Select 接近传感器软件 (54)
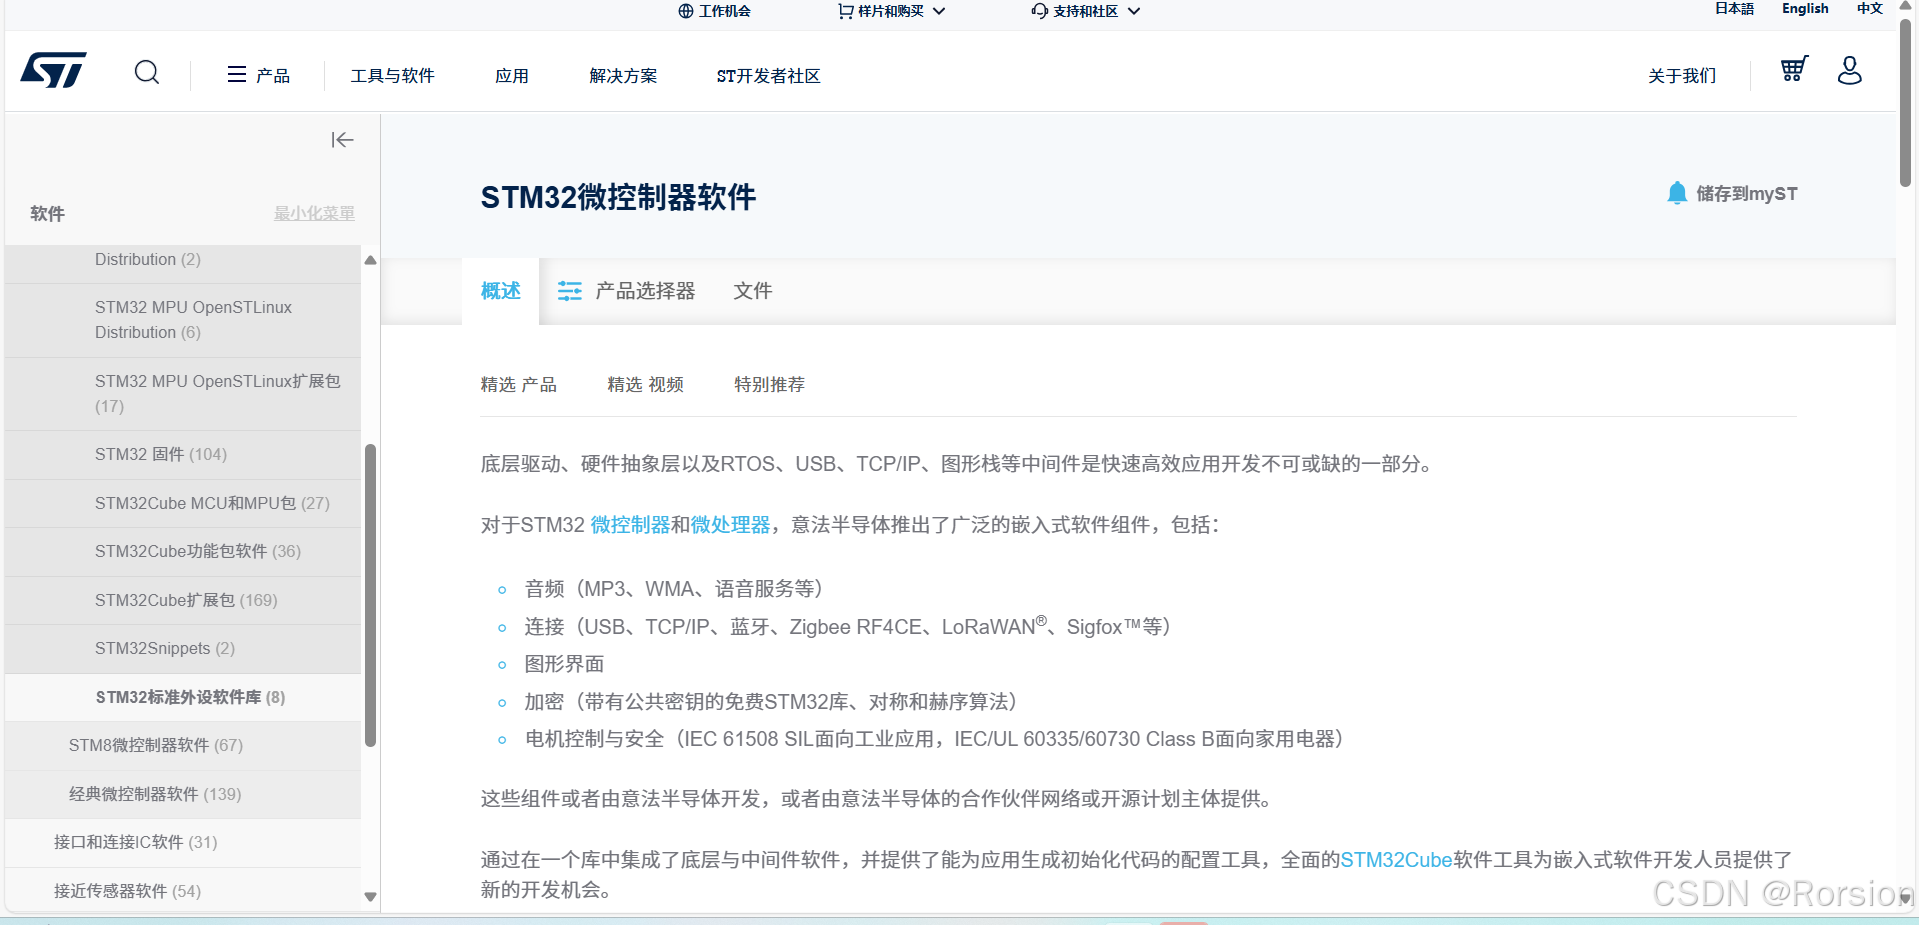Viewport: 1919px width, 925px height. tap(183, 890)
